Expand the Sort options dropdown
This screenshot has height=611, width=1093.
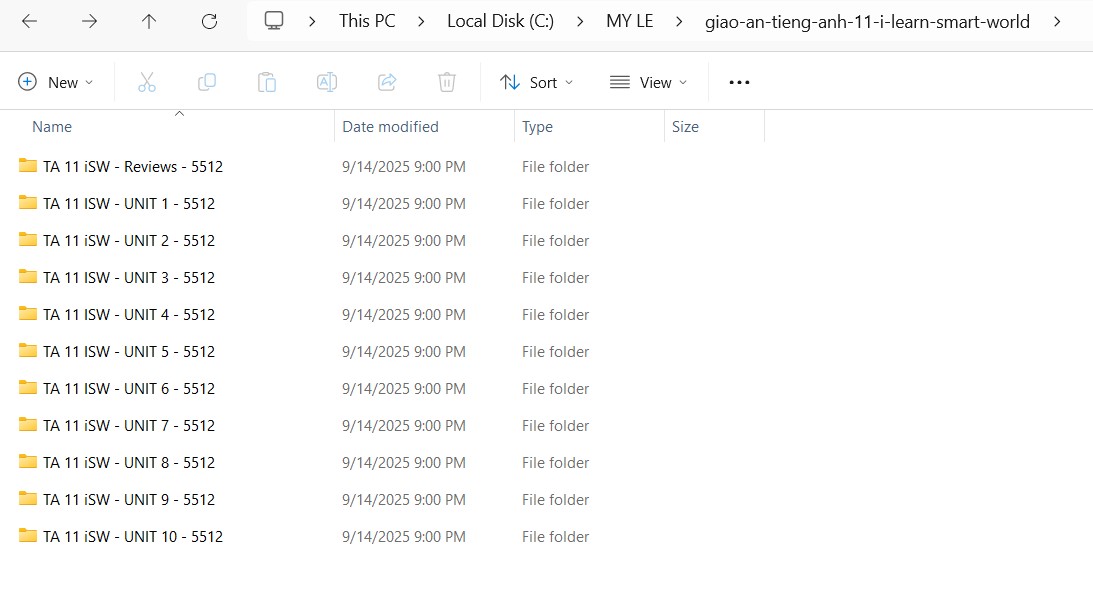(537, 82)
